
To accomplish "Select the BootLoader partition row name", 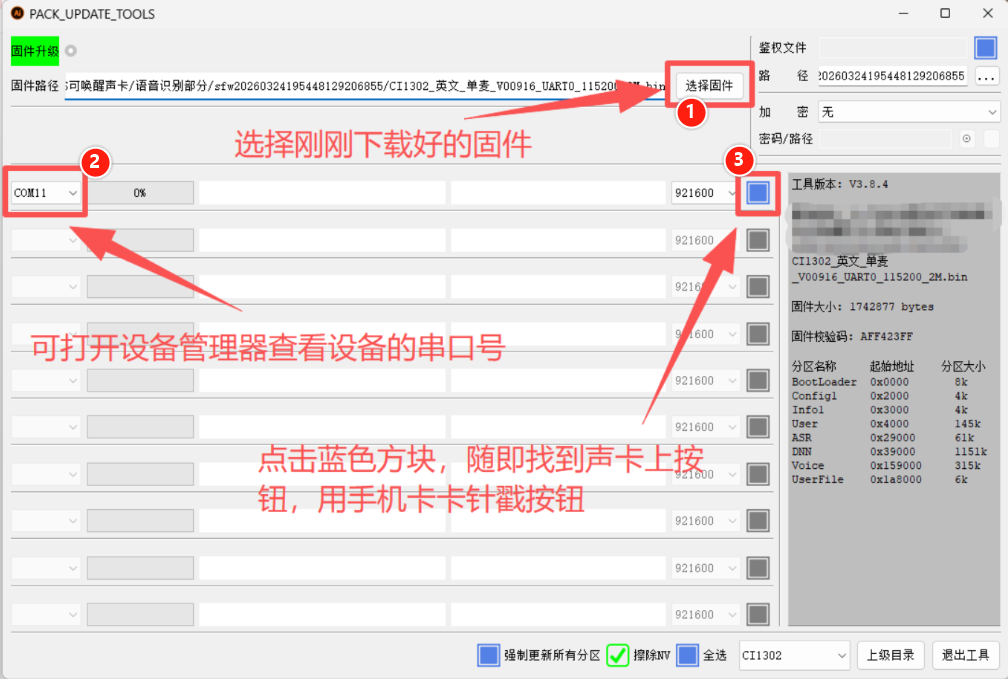I will [824, 382].
